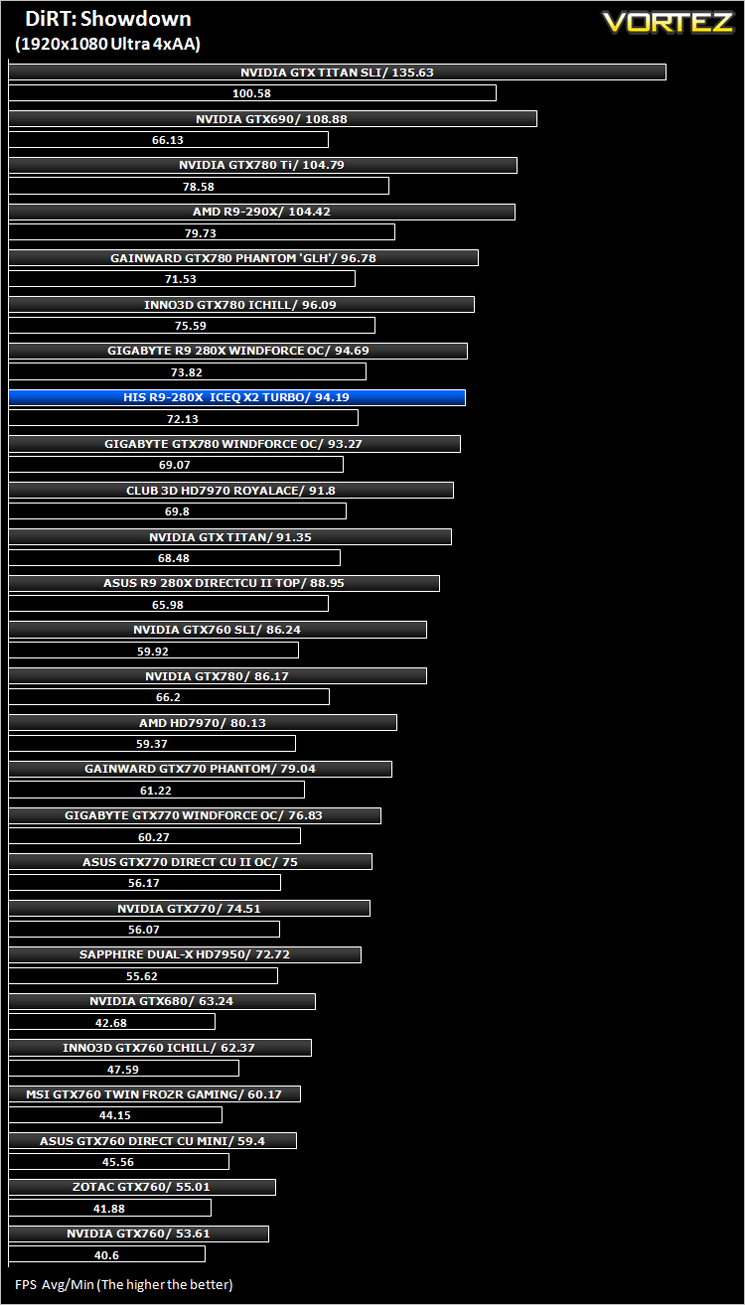Click INNO3D GTX760 ICHILL/ 62.37 bar
This screenshot has height=1305, width=745.
click(x=160, y=1048)
